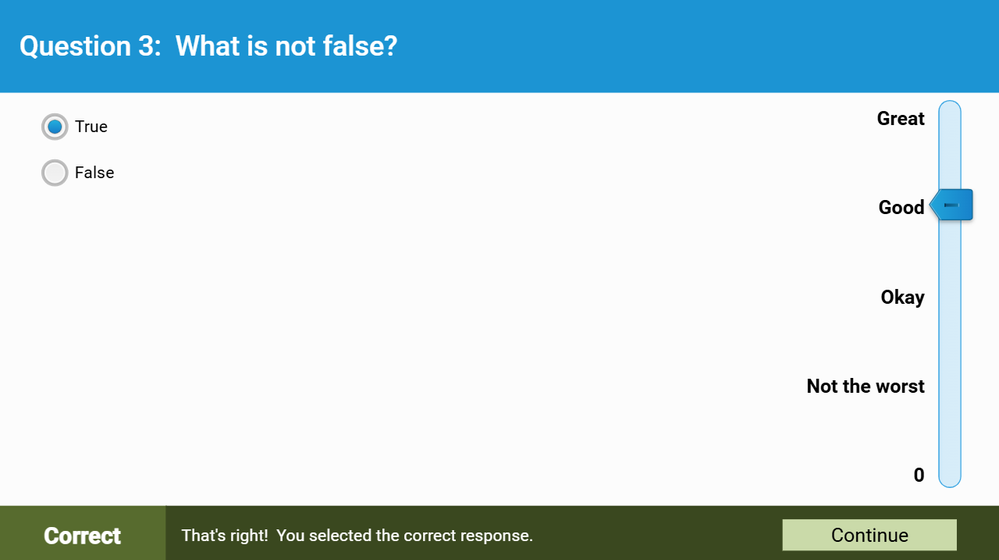
Task: Click the "That's right!" feedback message
Action: pyautogui.click(x=357, y=536)
